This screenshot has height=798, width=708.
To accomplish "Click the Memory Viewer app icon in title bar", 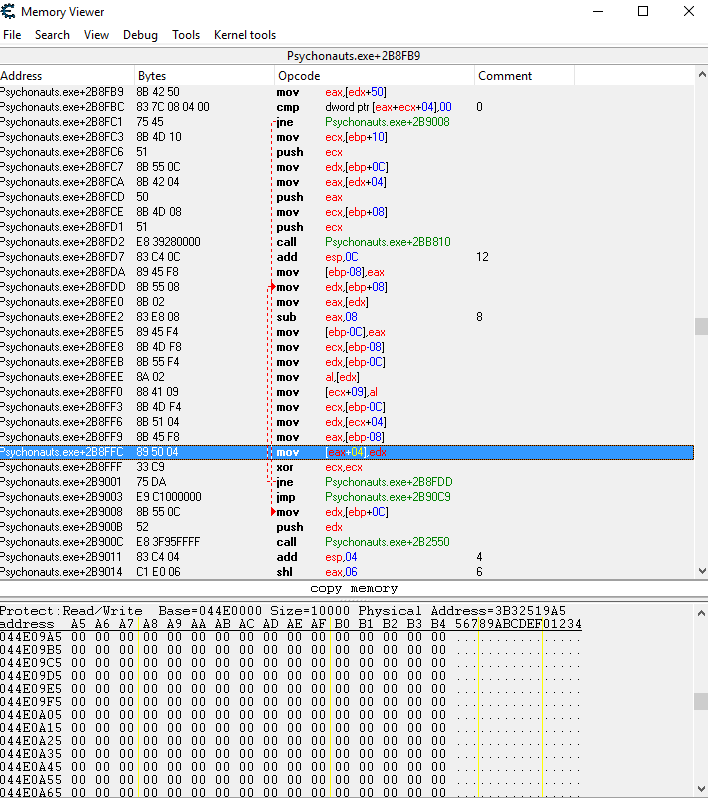I will point(10,12).
